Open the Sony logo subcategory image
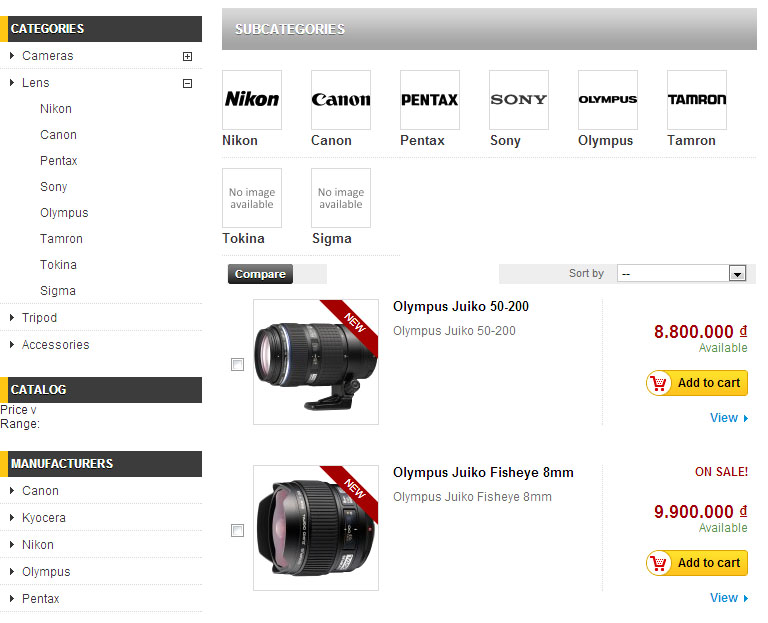This screenshot has width=768, height=623. 519,100
